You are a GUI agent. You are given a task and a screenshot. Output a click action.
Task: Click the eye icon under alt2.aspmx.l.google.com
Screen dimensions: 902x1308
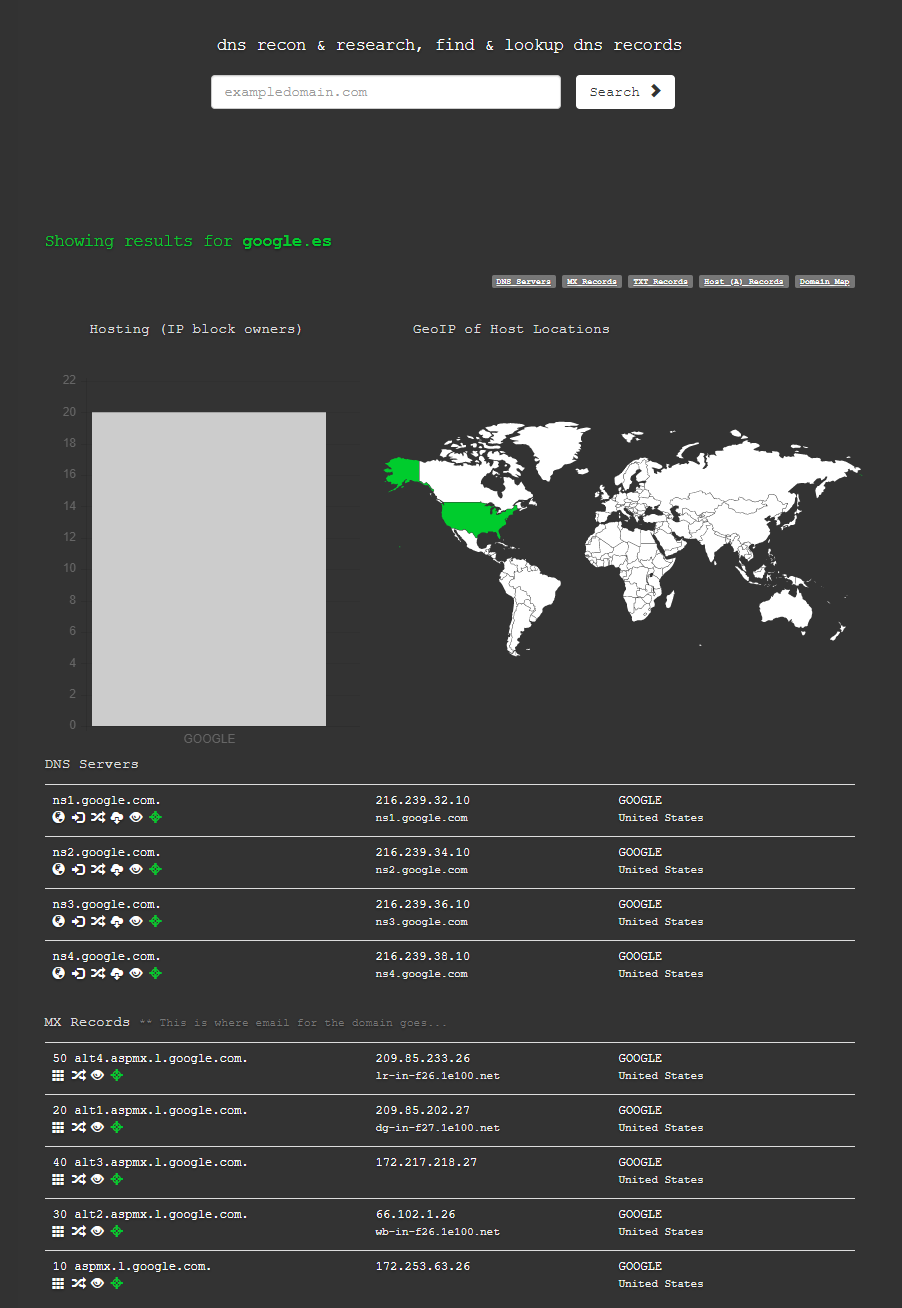tap(97, 1231)
